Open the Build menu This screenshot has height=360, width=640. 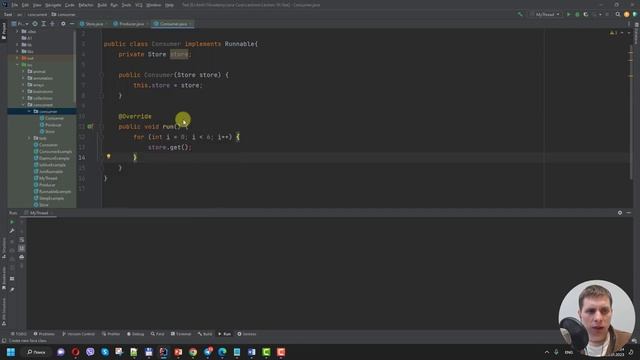pyautogui.click(x=102, y=5)
